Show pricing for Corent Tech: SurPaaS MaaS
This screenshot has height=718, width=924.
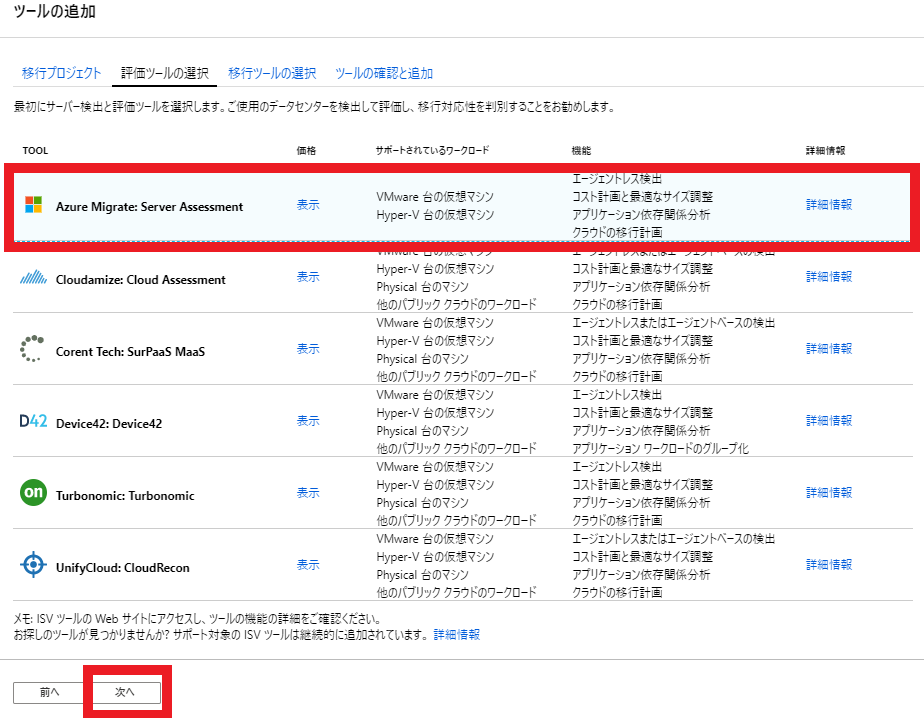[x=308, y=349]
